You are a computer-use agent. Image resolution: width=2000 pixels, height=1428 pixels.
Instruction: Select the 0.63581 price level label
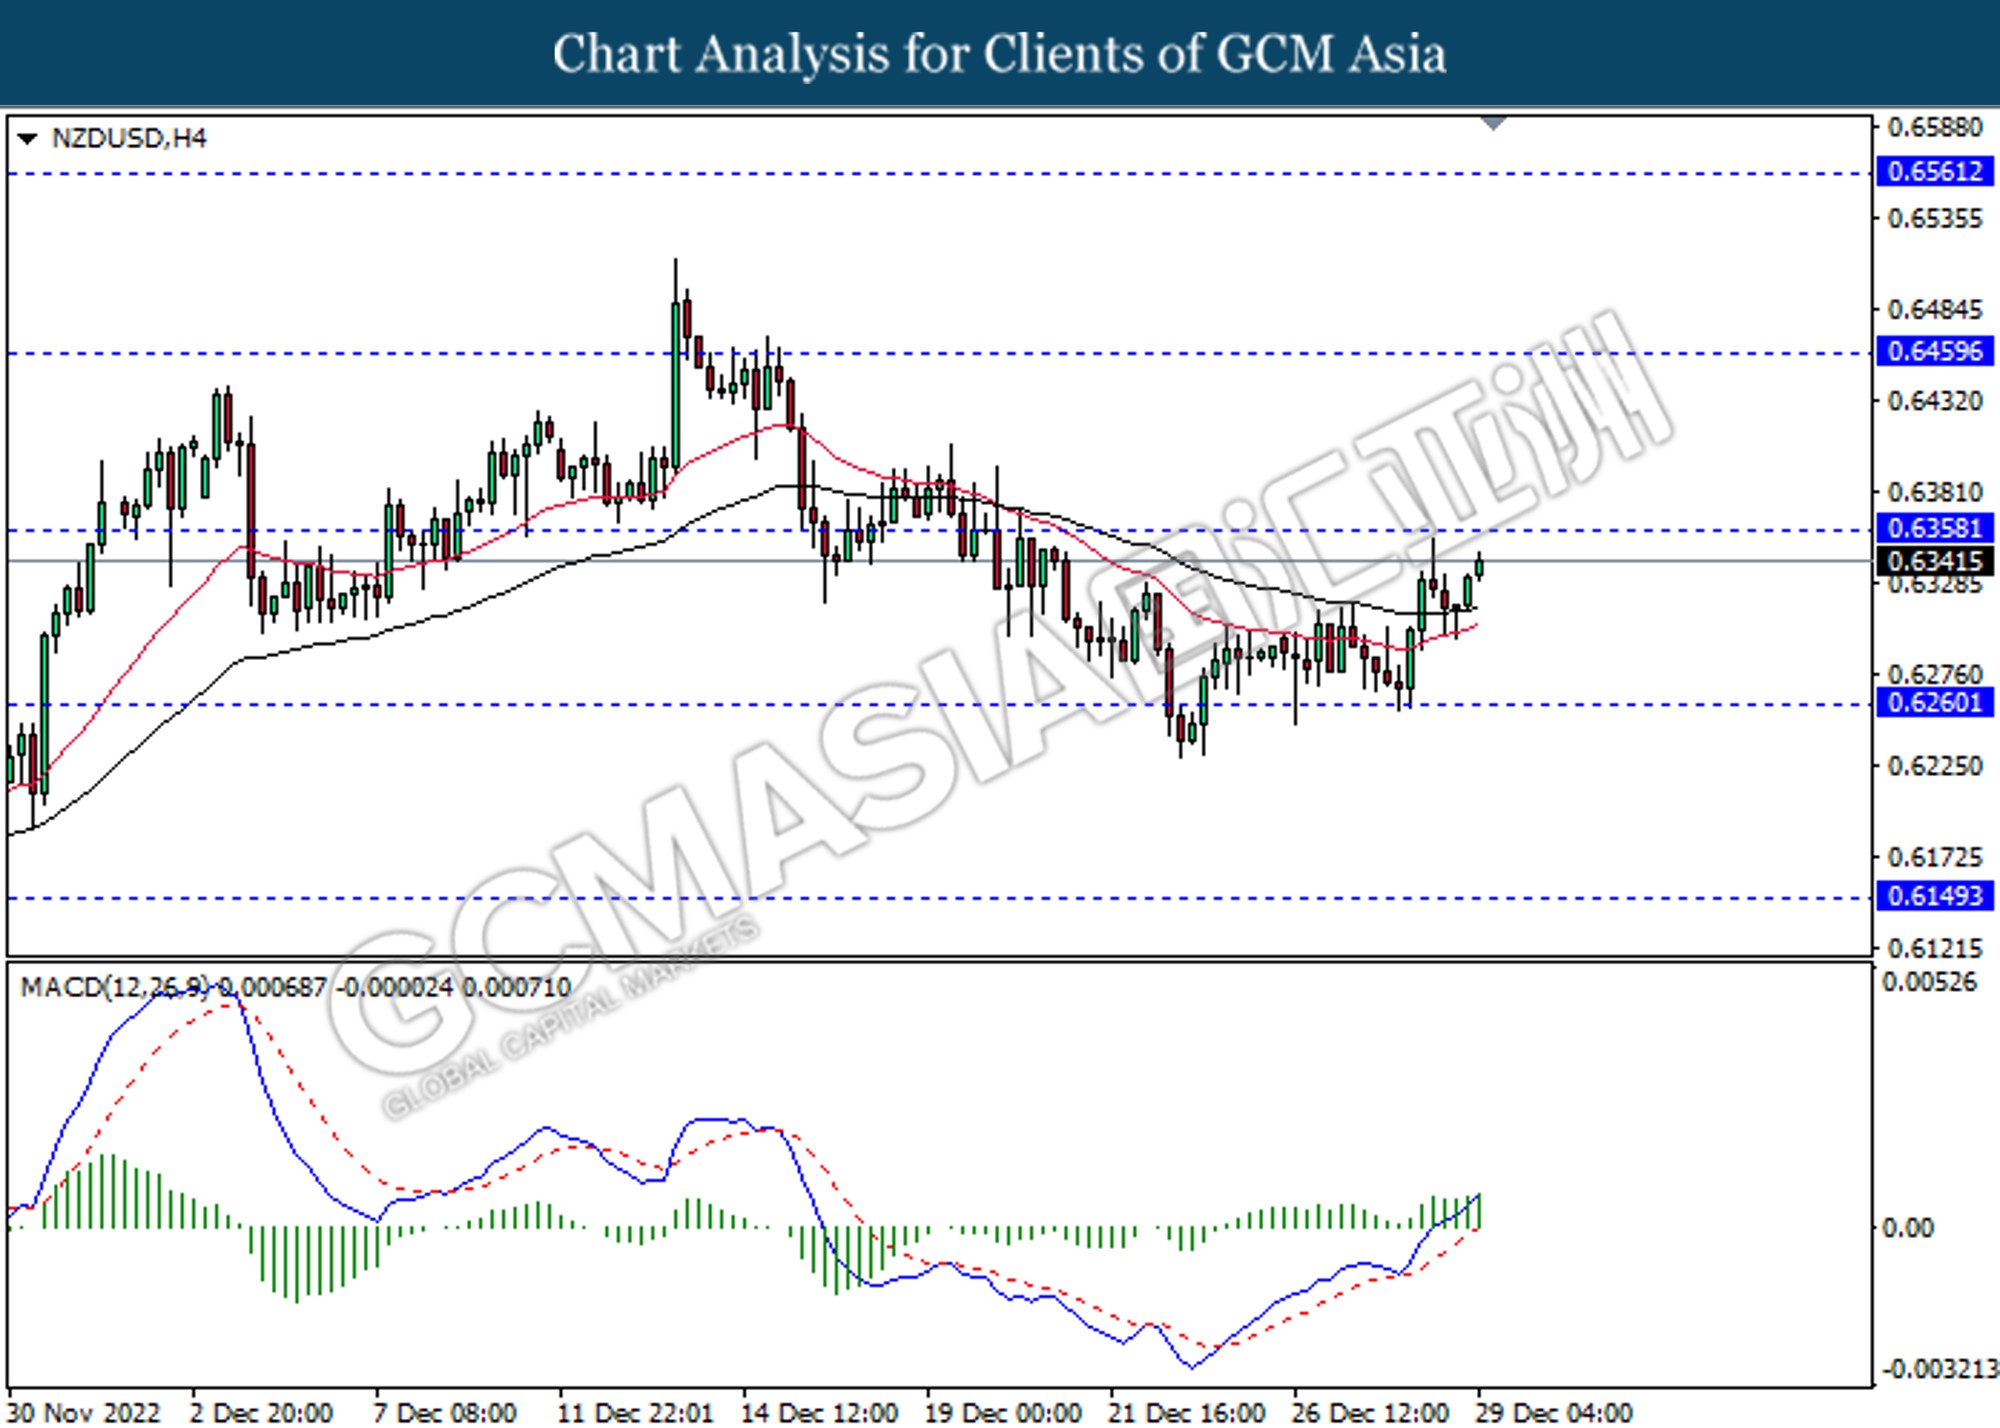pos(1935,528)
